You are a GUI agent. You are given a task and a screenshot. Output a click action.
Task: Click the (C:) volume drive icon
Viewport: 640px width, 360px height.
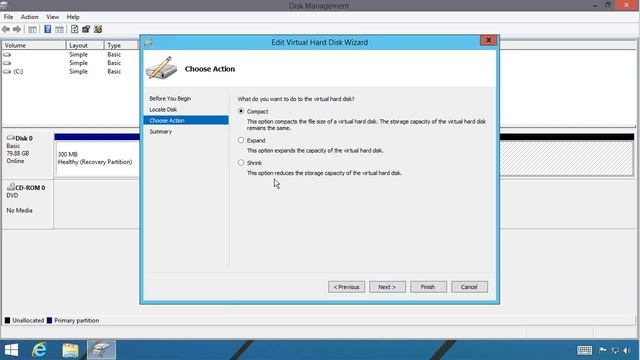click(x=7, y=71)
